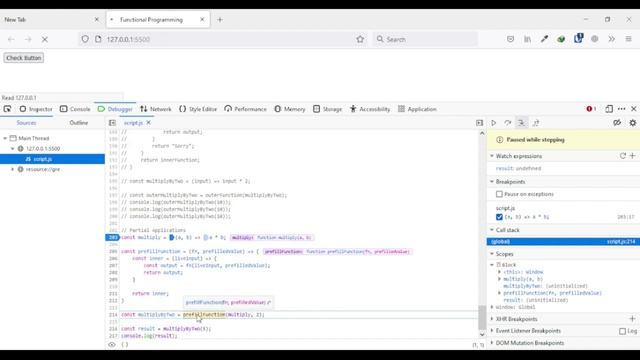Click the Check Button on the page
This screenshot has height=360, width=640.
[x=24, y=58]
